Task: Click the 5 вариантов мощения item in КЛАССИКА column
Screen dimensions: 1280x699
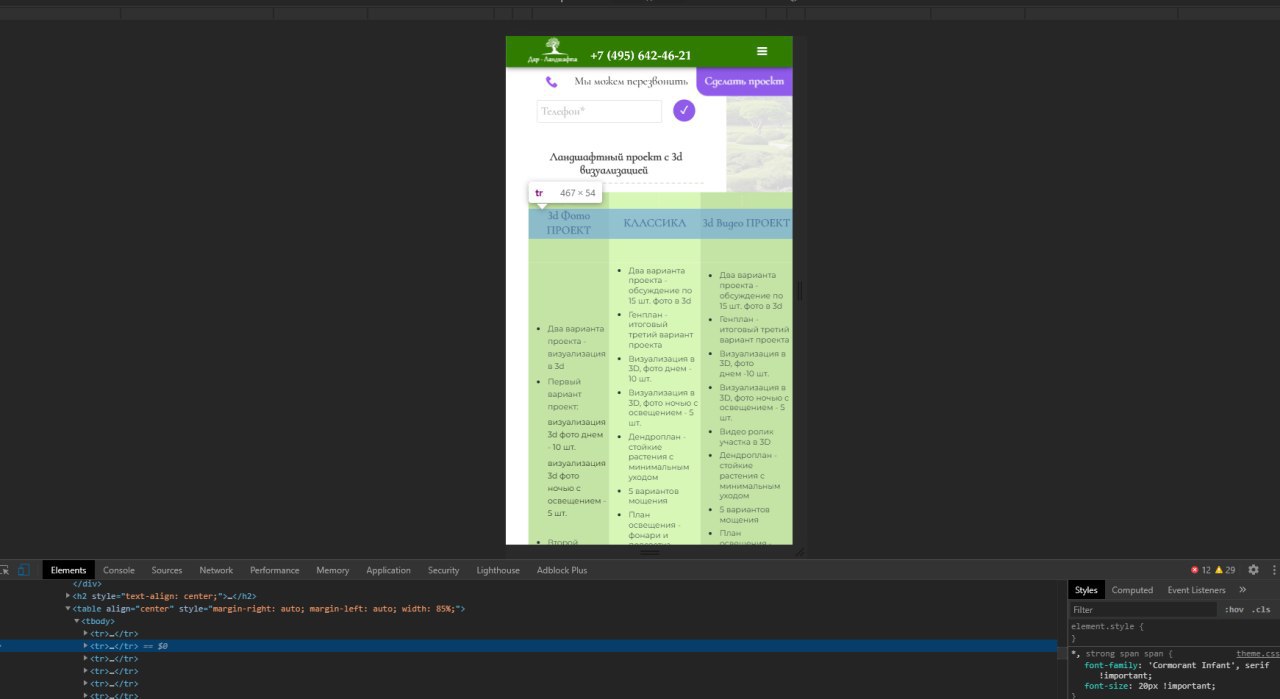Action: pyautogui.click(x=654, y=495)
